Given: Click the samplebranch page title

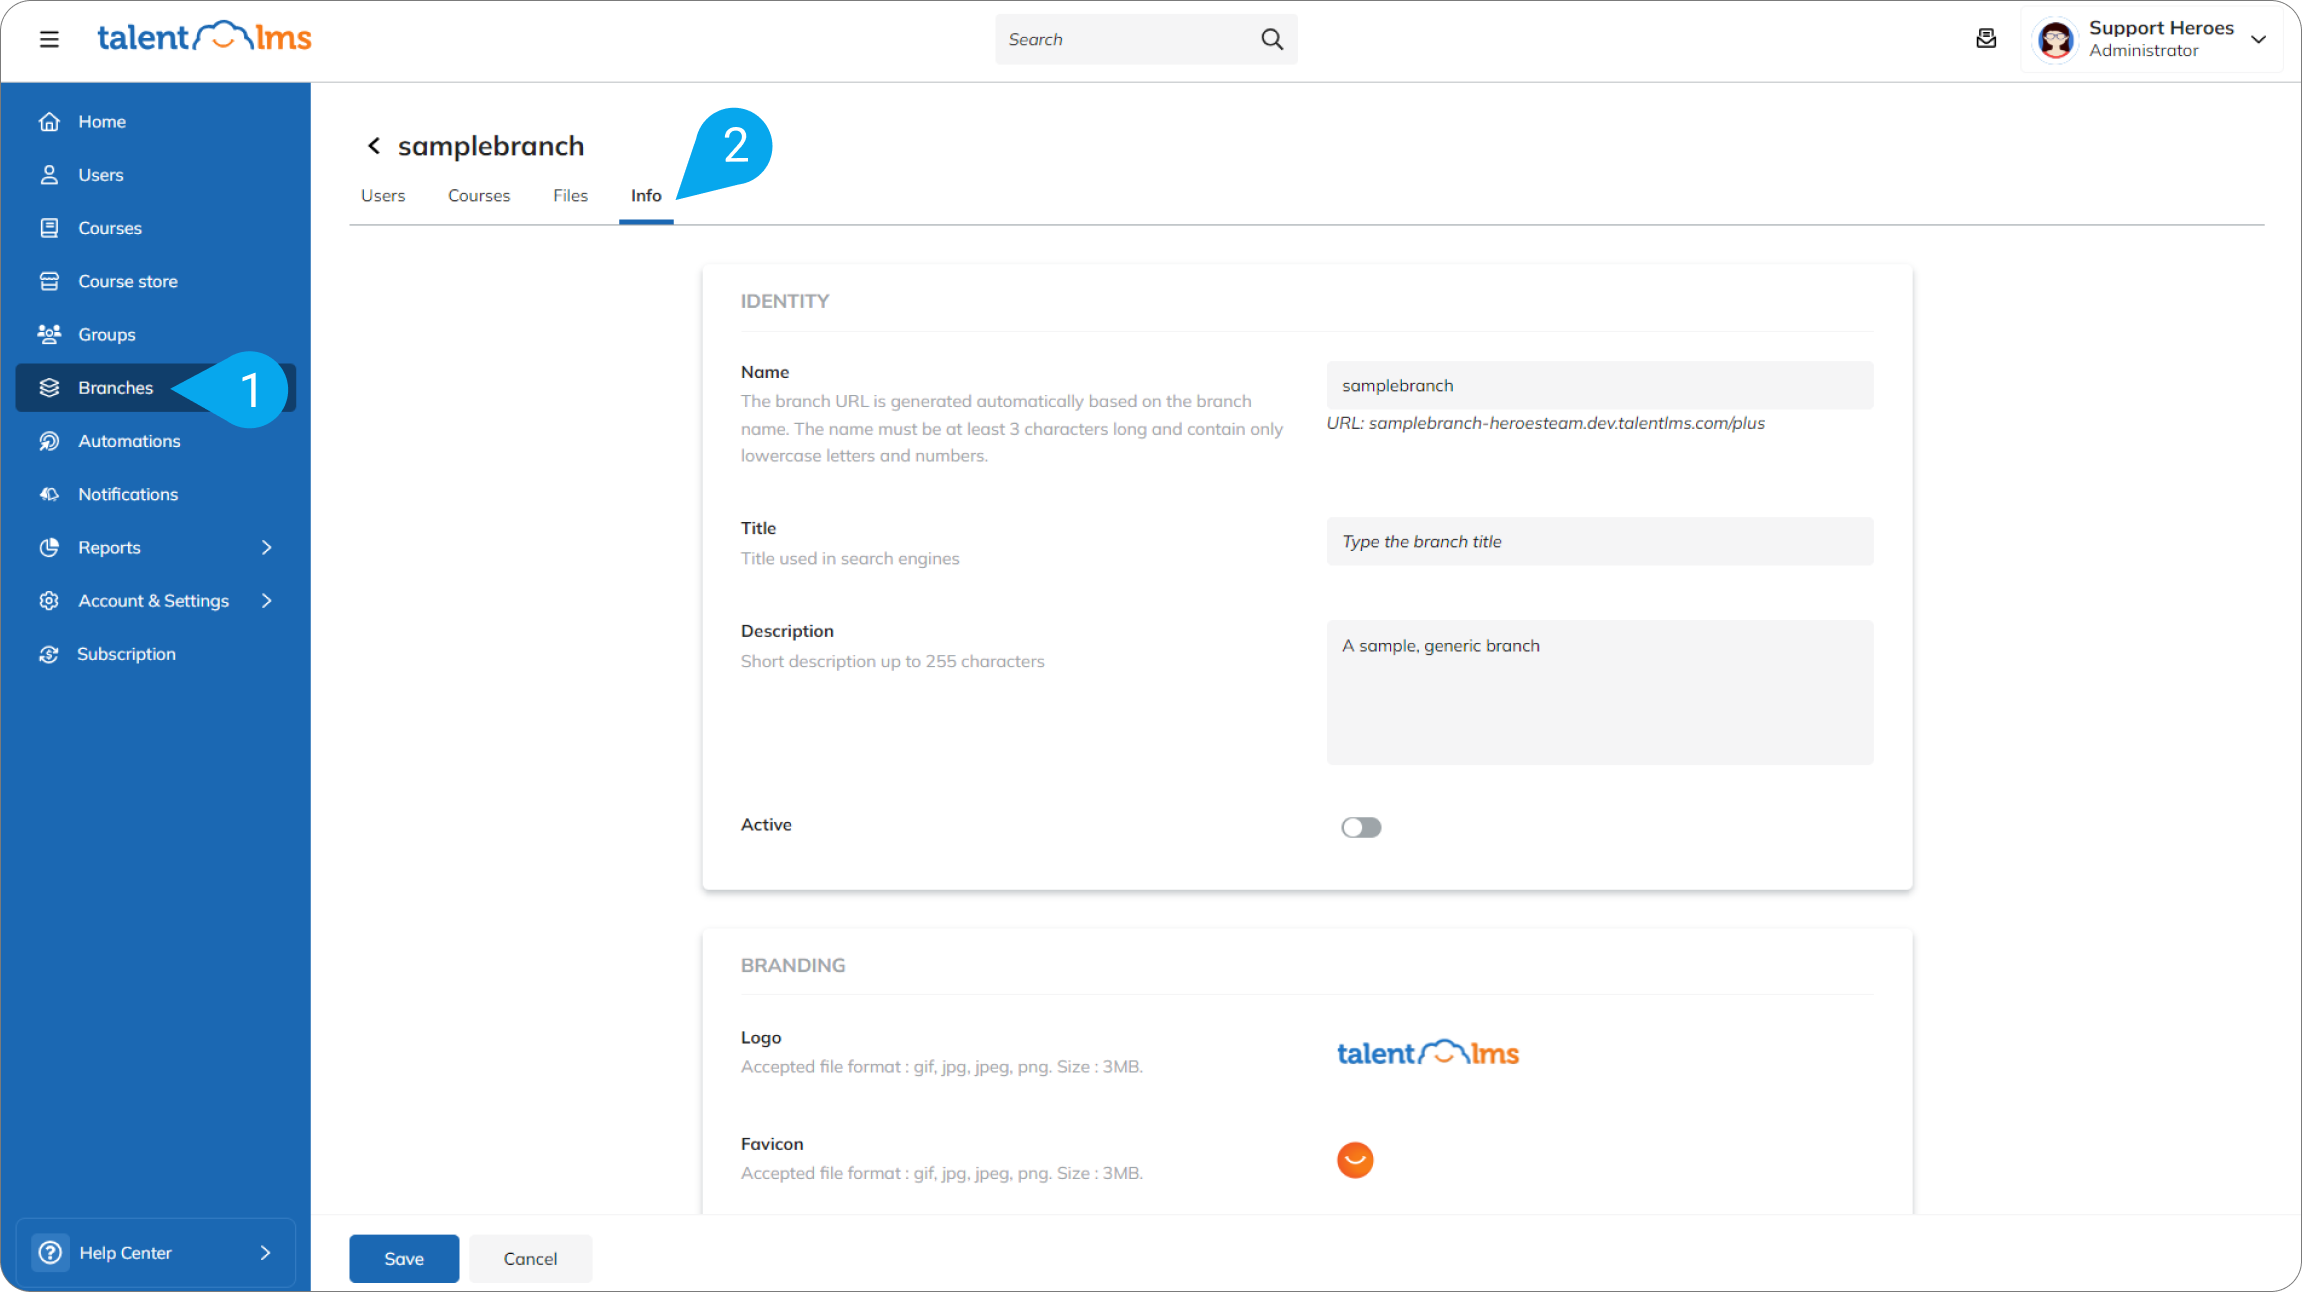Looking at the screenshot, I should tap(491, 146).
